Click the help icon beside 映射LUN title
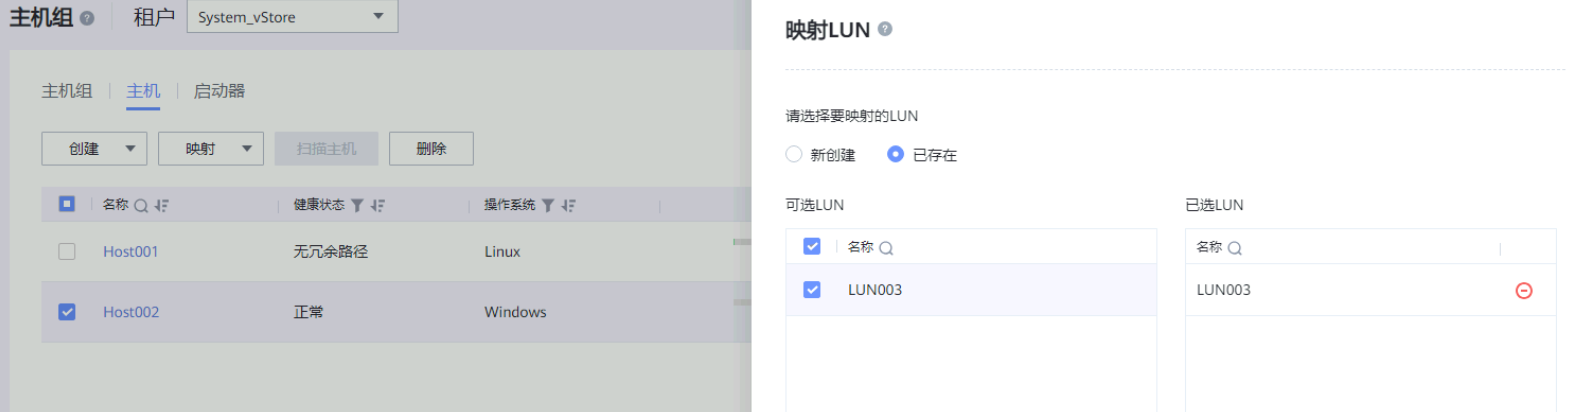This screenshot has width=1572, height=412. click(885, 30)
